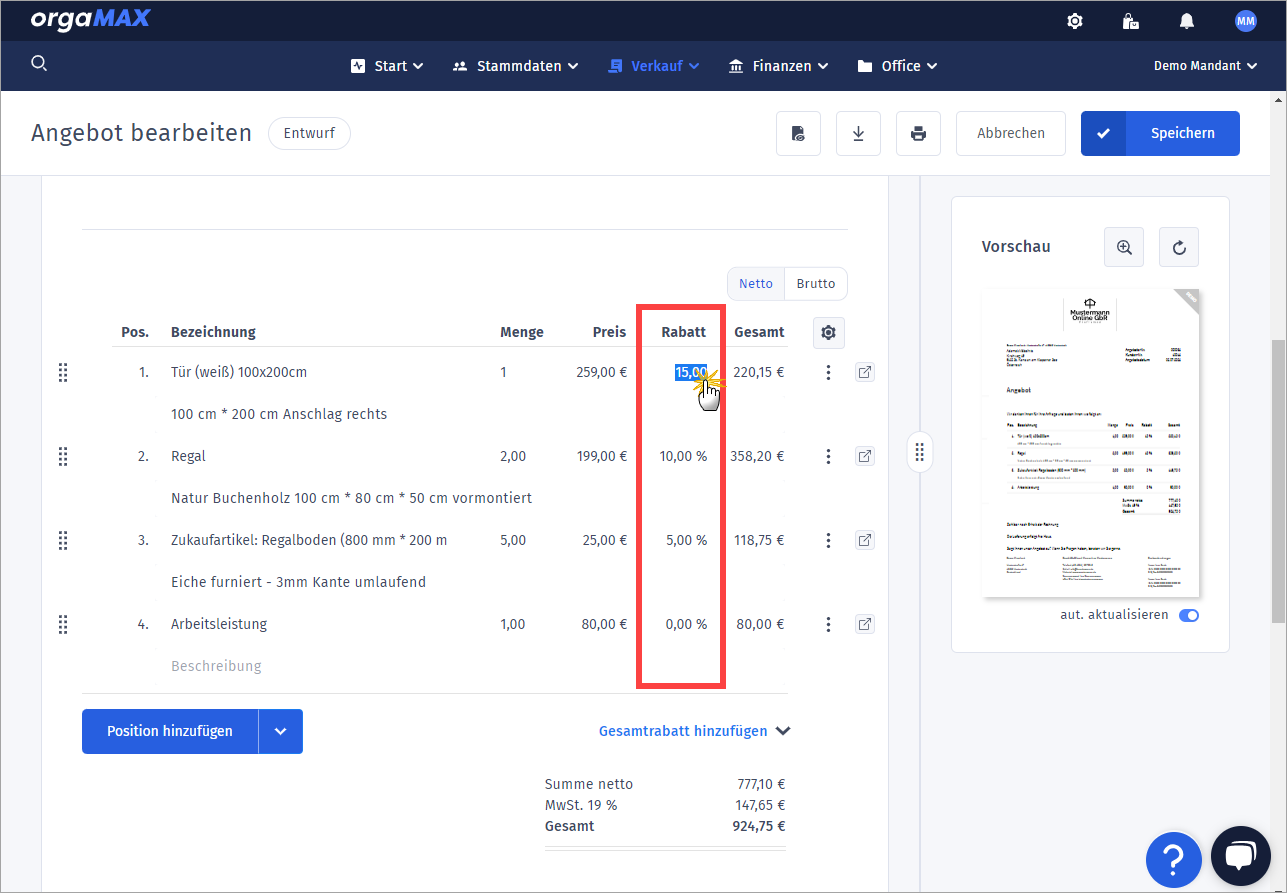Switch prices to Brutto
The width and height of the screenshot is (1287, 893).
(x=816, y=284)
